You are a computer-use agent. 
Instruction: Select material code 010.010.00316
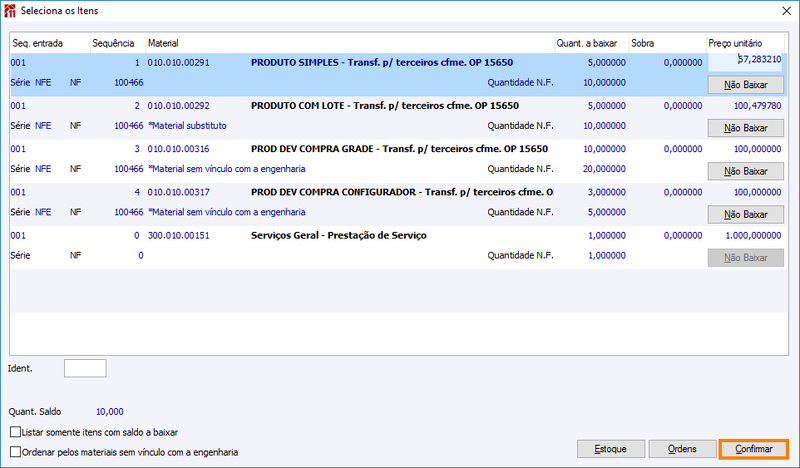click(x=179, y=149)
